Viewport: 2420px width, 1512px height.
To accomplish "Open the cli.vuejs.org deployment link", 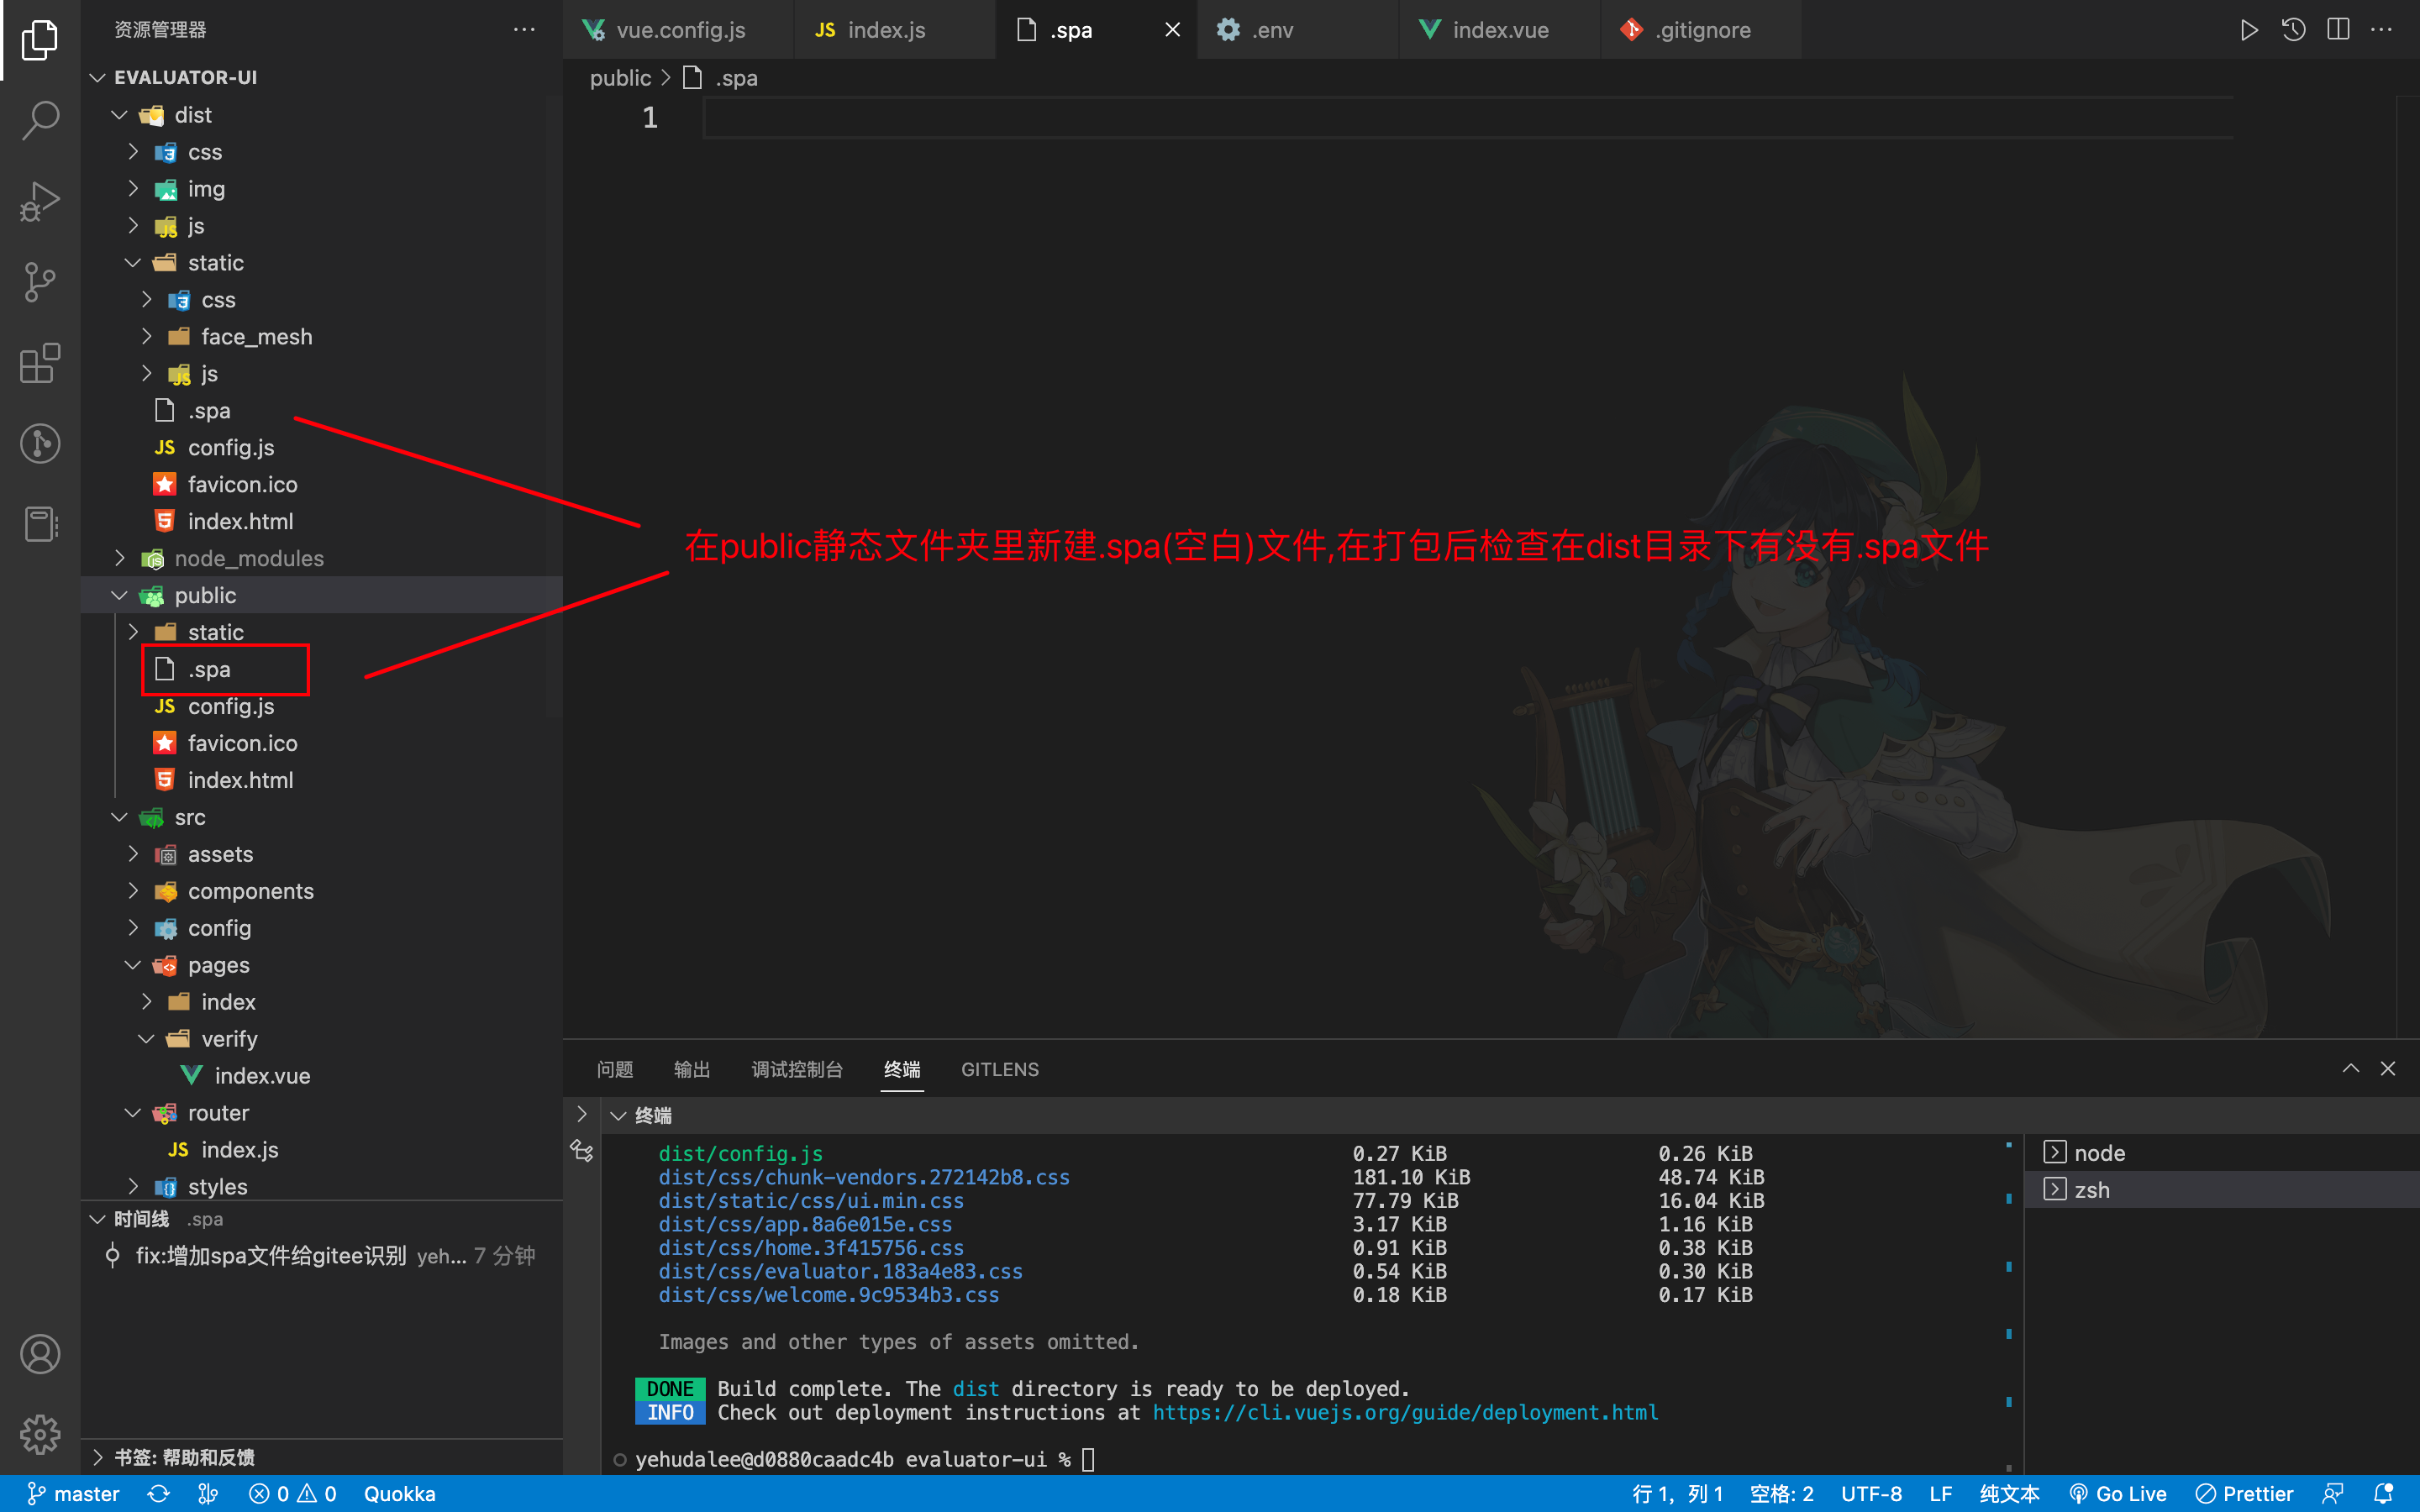I will point(1404,1412).
